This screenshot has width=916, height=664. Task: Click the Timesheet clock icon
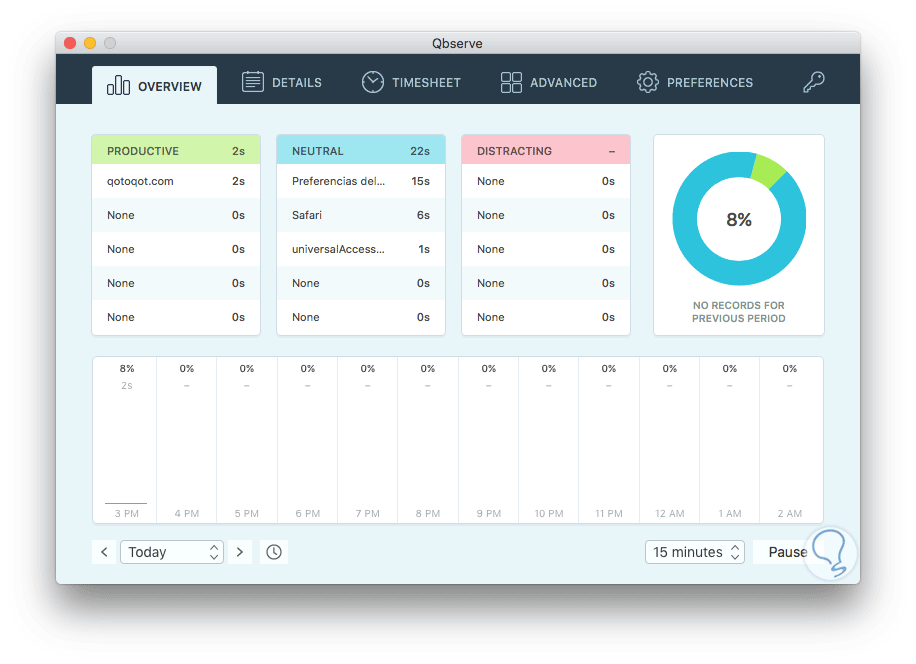tap(372, 82)
